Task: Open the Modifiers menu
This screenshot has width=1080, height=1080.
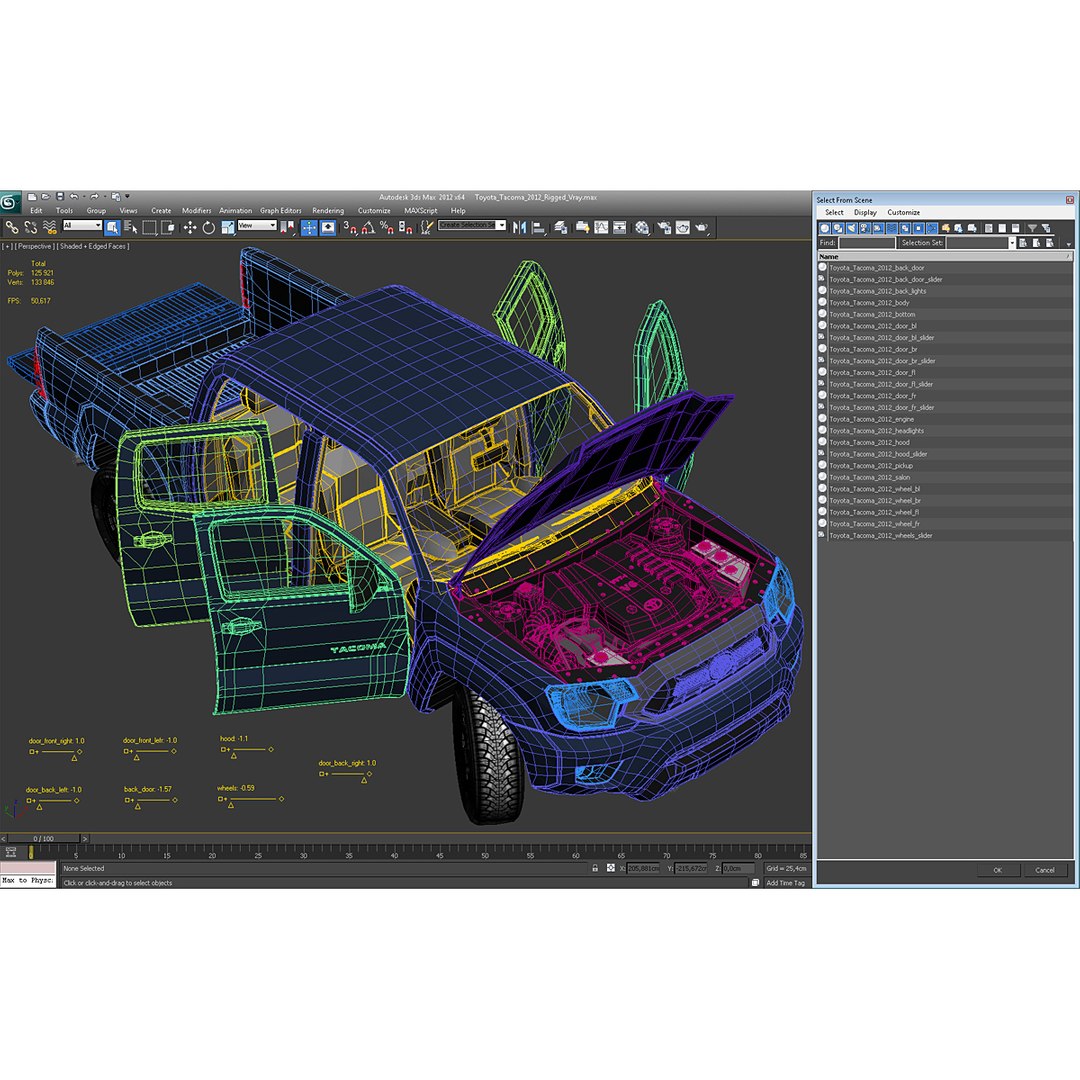Action: coord(196,211)
